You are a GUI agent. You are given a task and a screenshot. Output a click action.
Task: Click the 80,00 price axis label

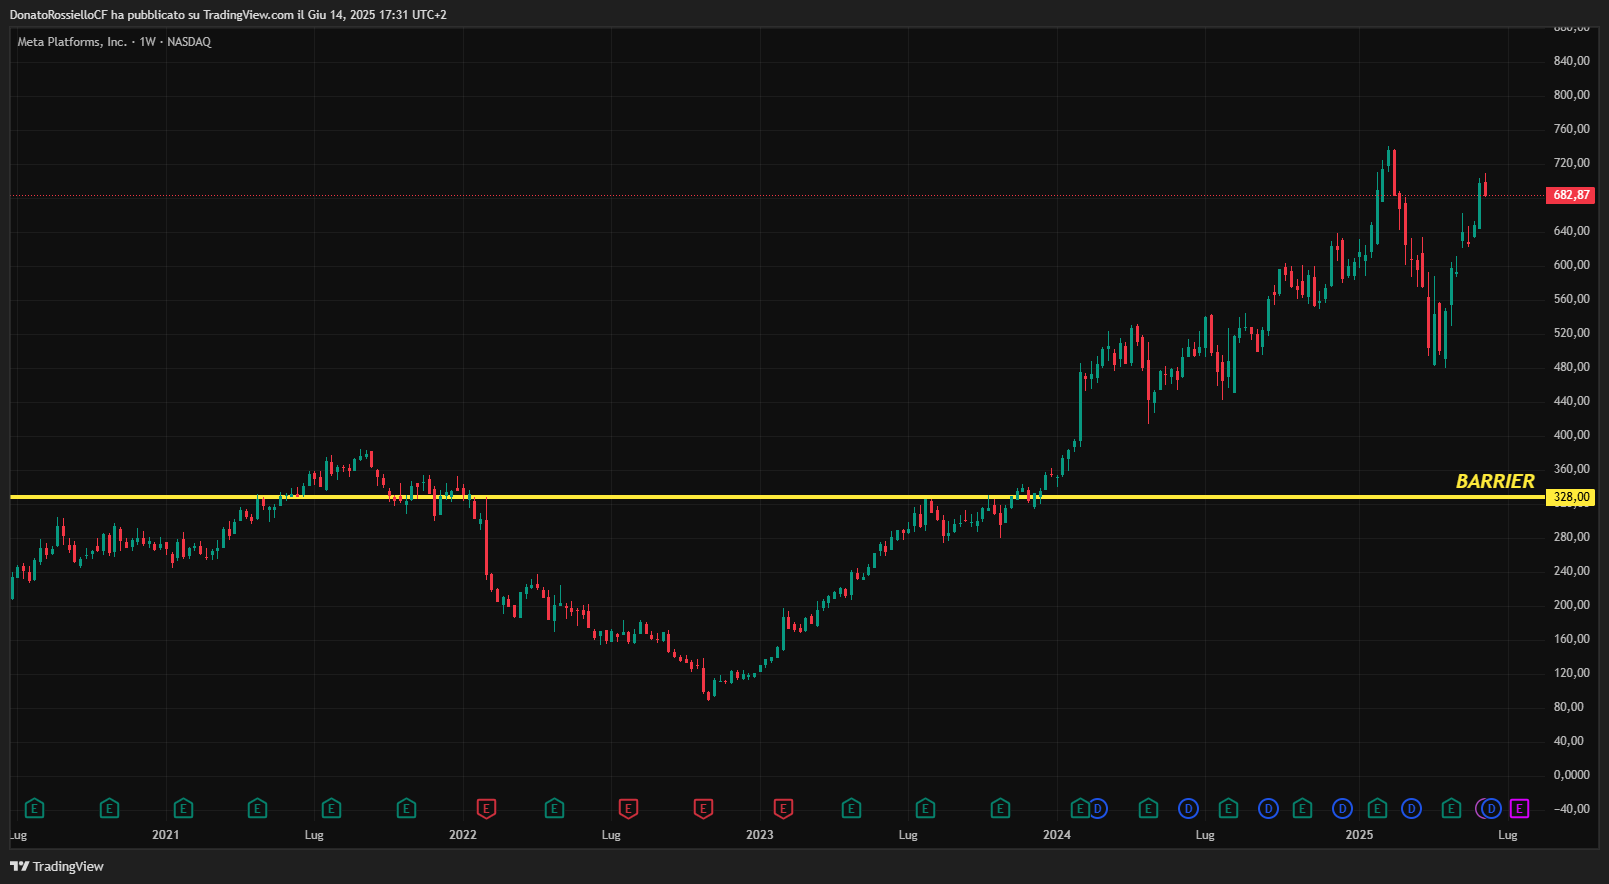point(1569,707)
